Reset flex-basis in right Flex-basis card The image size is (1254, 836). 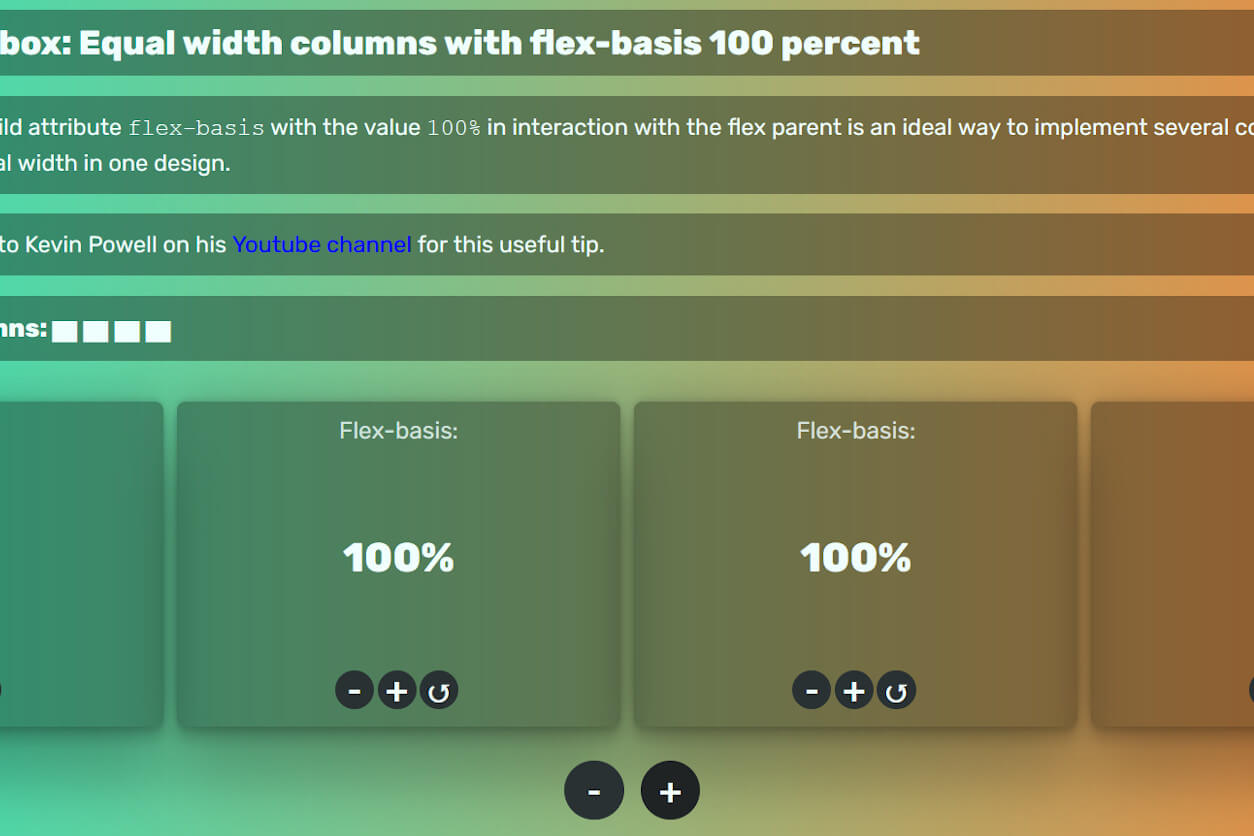coord(896,690)
